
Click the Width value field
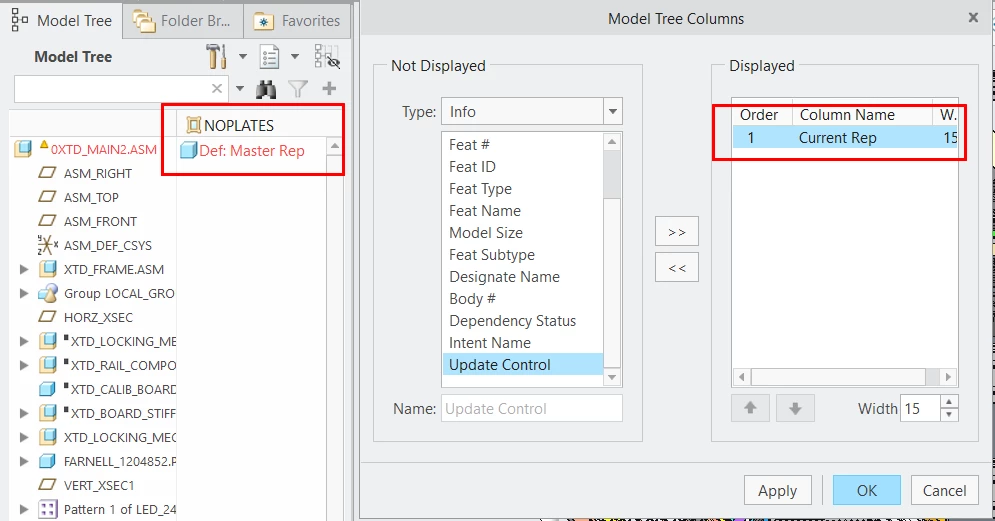tap(920, 409)
